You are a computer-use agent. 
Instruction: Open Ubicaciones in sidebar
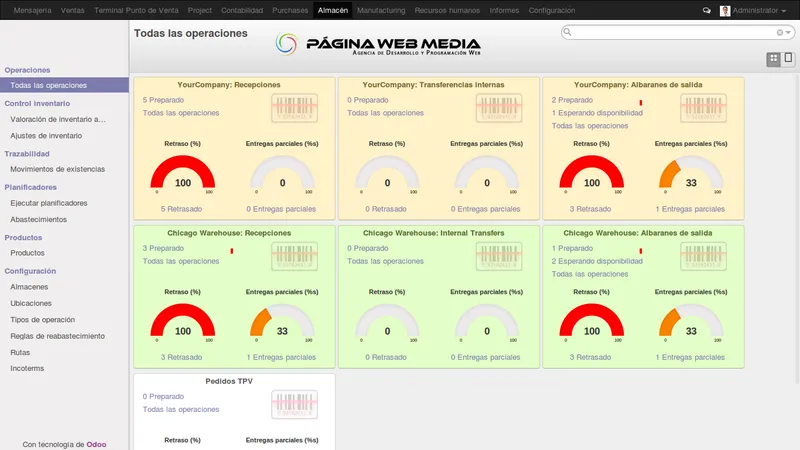[31, 303]
